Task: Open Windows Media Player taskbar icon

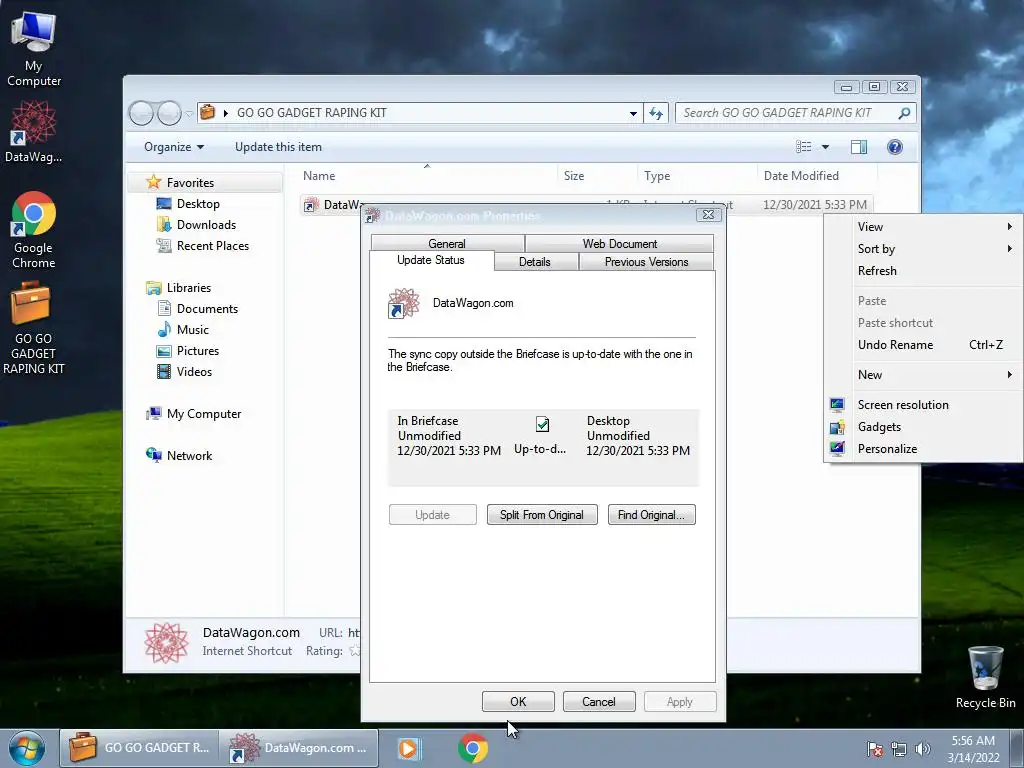Action: click(x=409, y=748)
